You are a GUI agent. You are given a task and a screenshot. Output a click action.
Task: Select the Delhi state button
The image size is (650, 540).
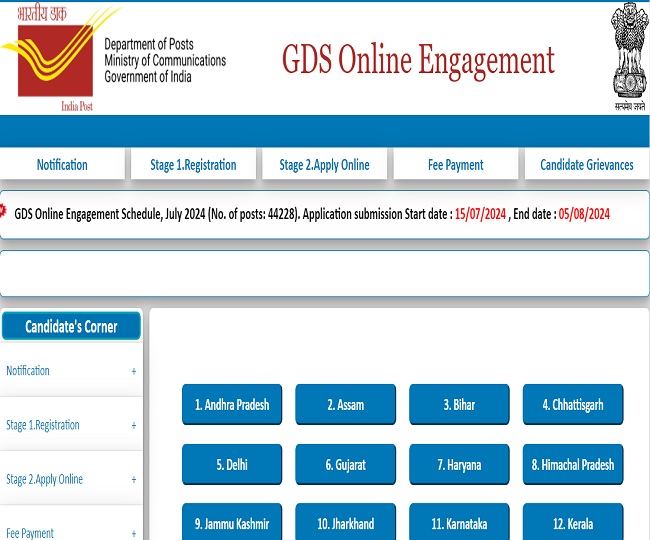tap(232, 465)
